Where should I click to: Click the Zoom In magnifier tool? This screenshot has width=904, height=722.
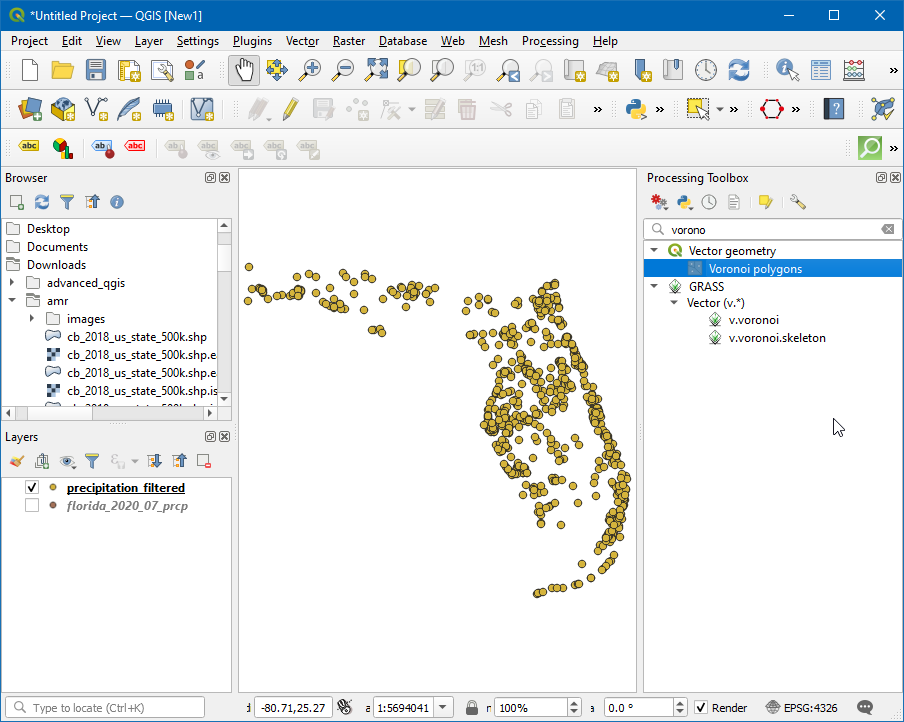tap(311, 70)
